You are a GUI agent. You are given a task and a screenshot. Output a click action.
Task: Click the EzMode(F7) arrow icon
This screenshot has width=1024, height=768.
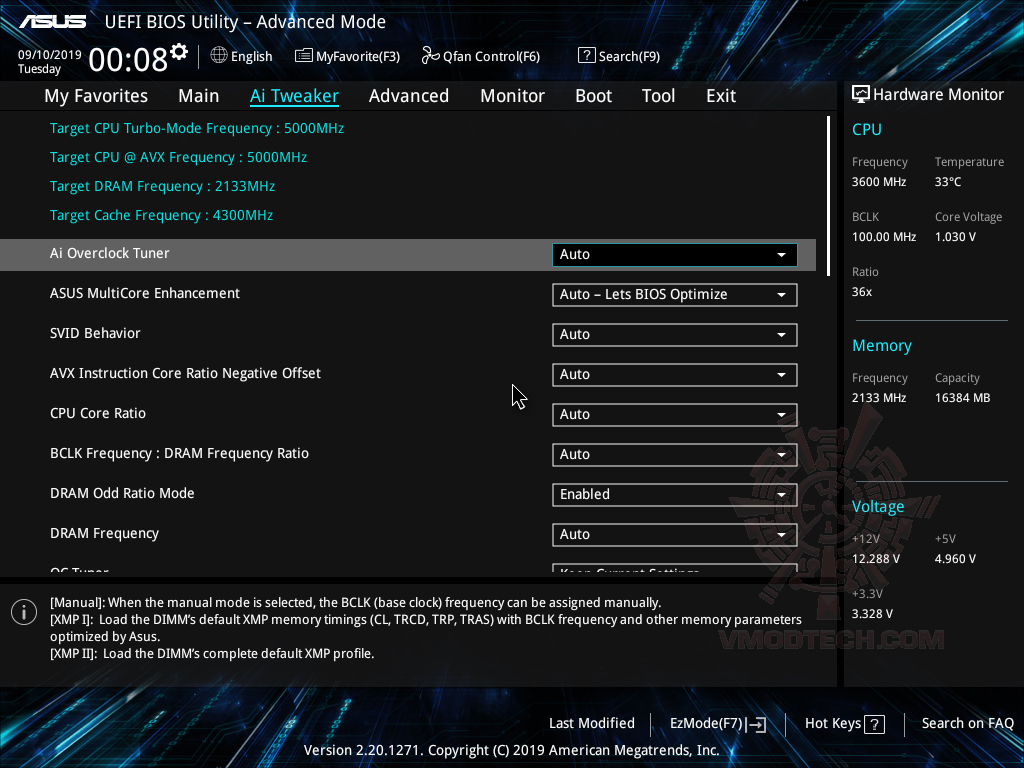click(759, 724)
